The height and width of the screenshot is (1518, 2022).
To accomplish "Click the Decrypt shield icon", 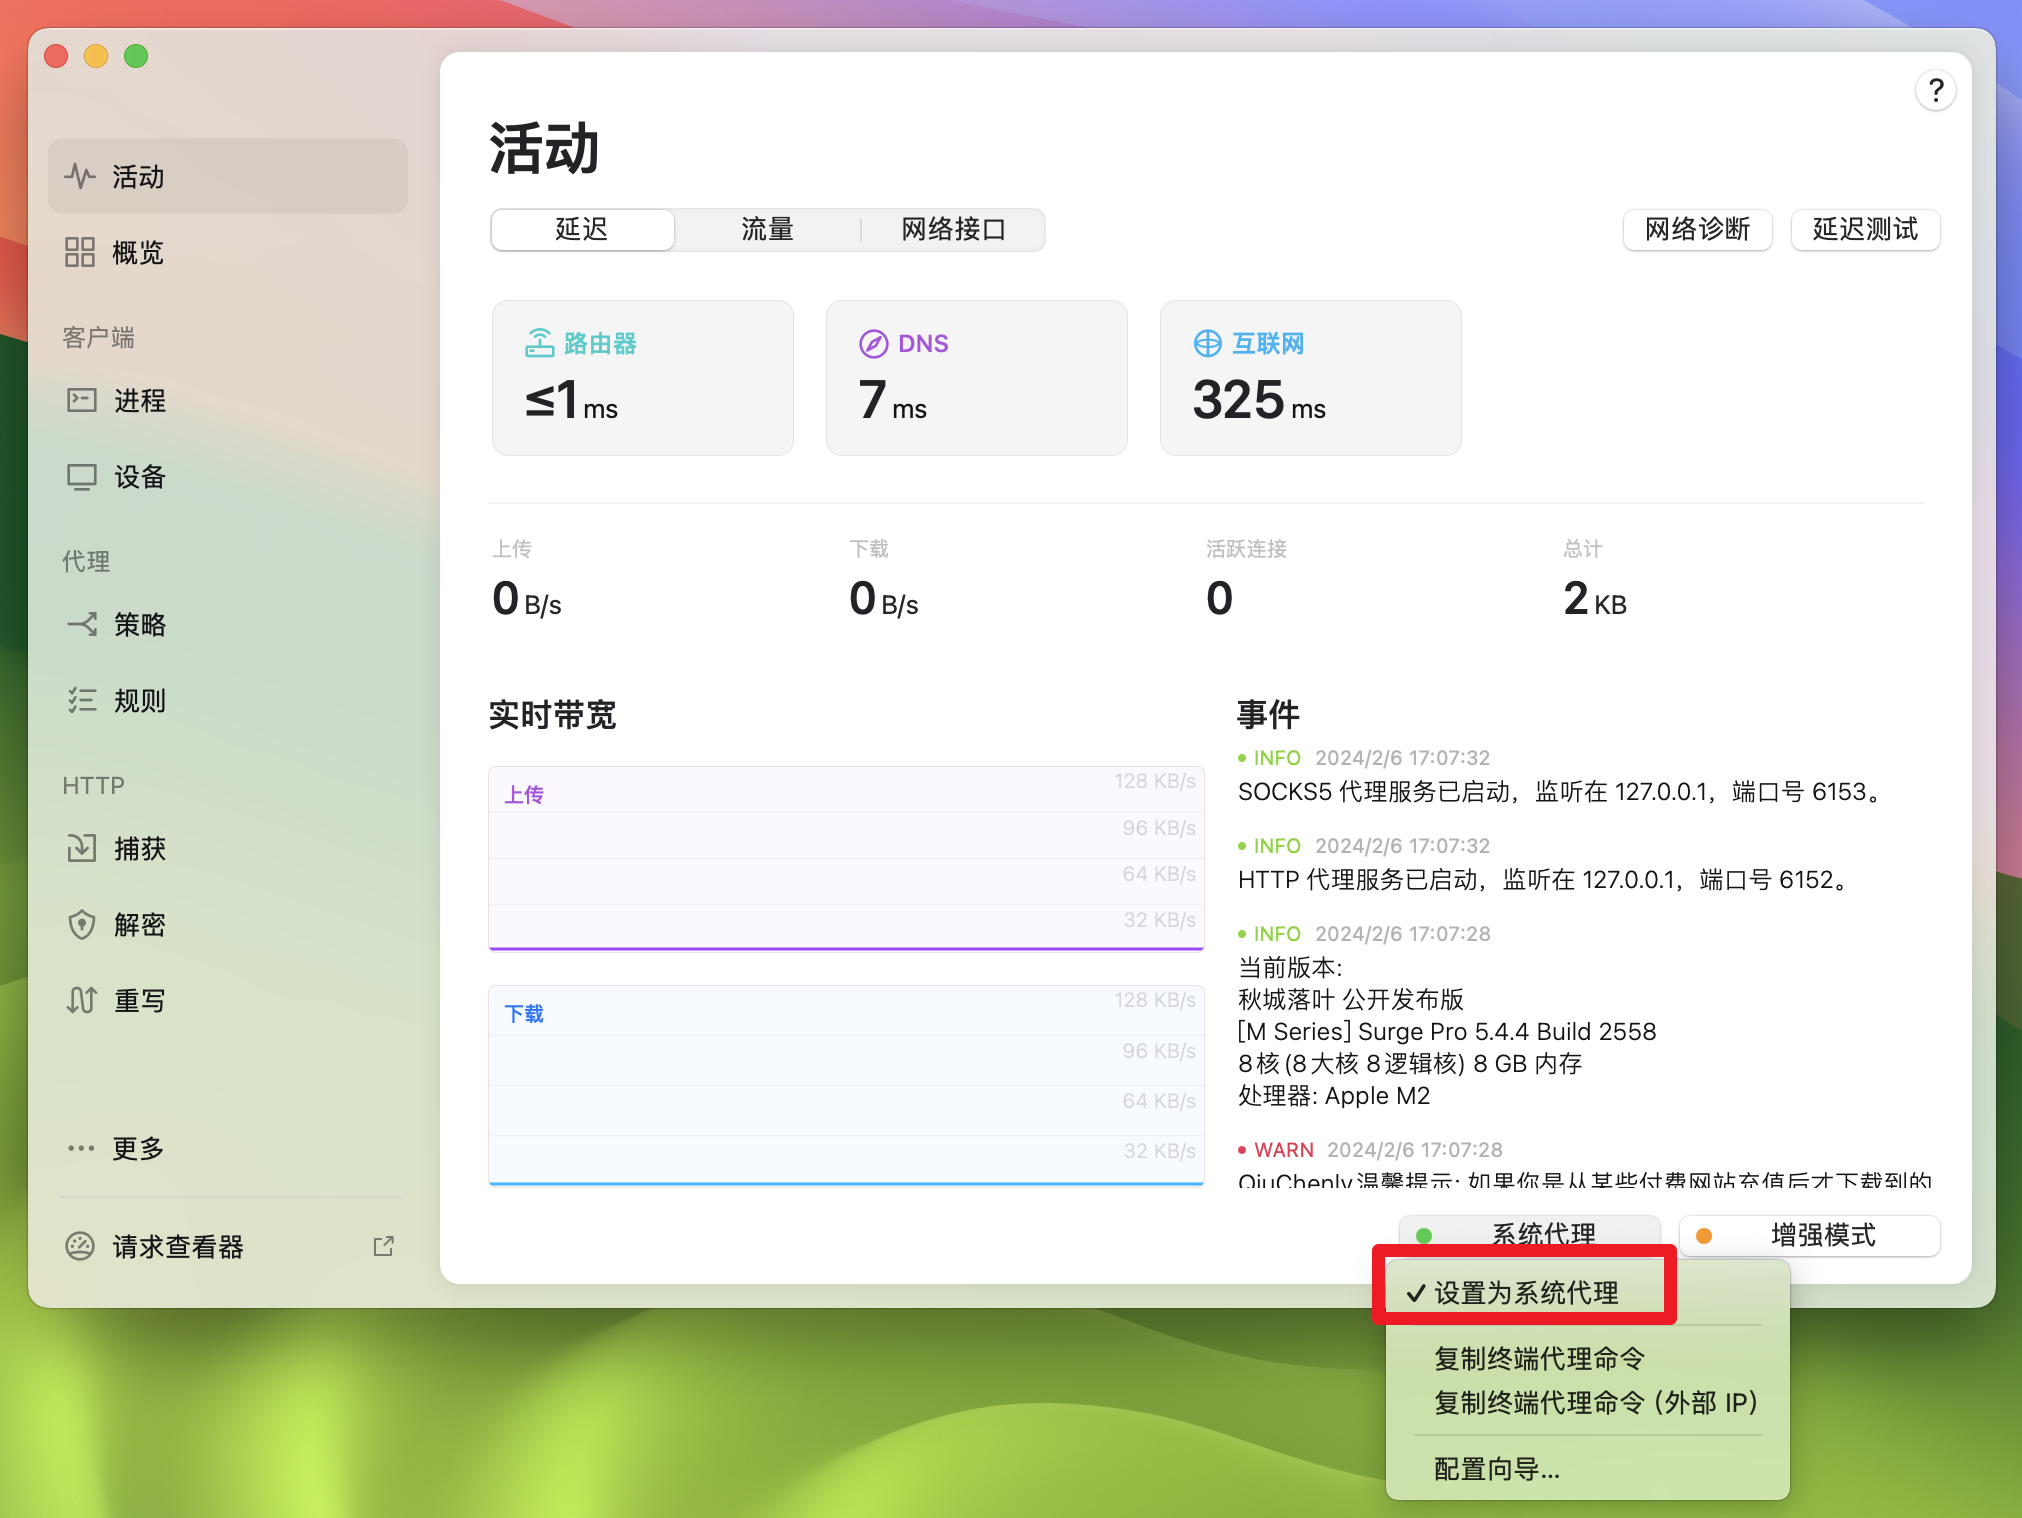I will click(81, 924).
